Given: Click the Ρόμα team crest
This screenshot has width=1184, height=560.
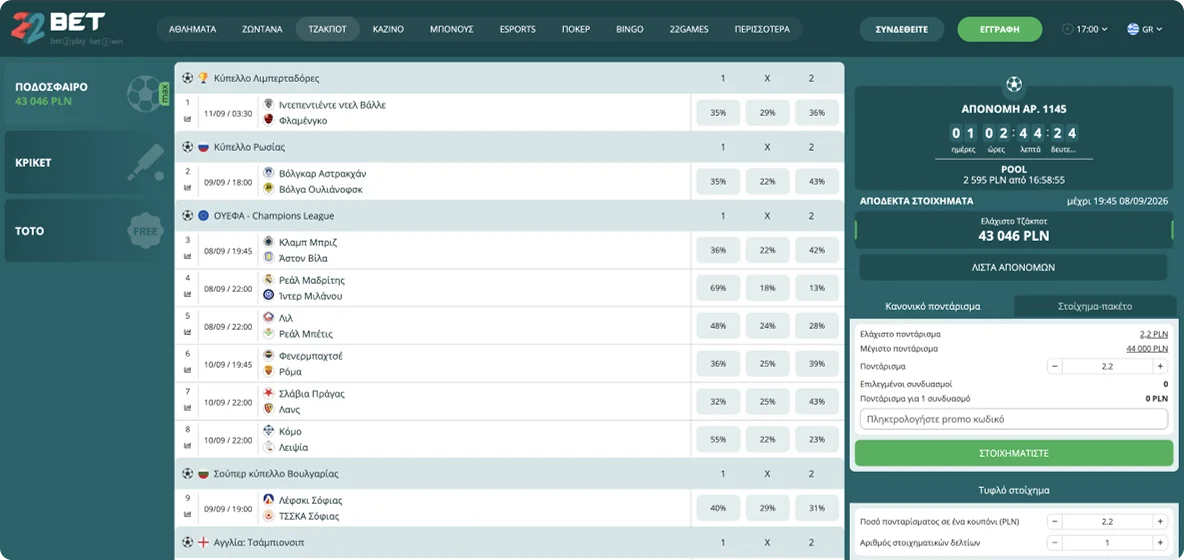Looking at the screenshot, I should pos(268,371).
